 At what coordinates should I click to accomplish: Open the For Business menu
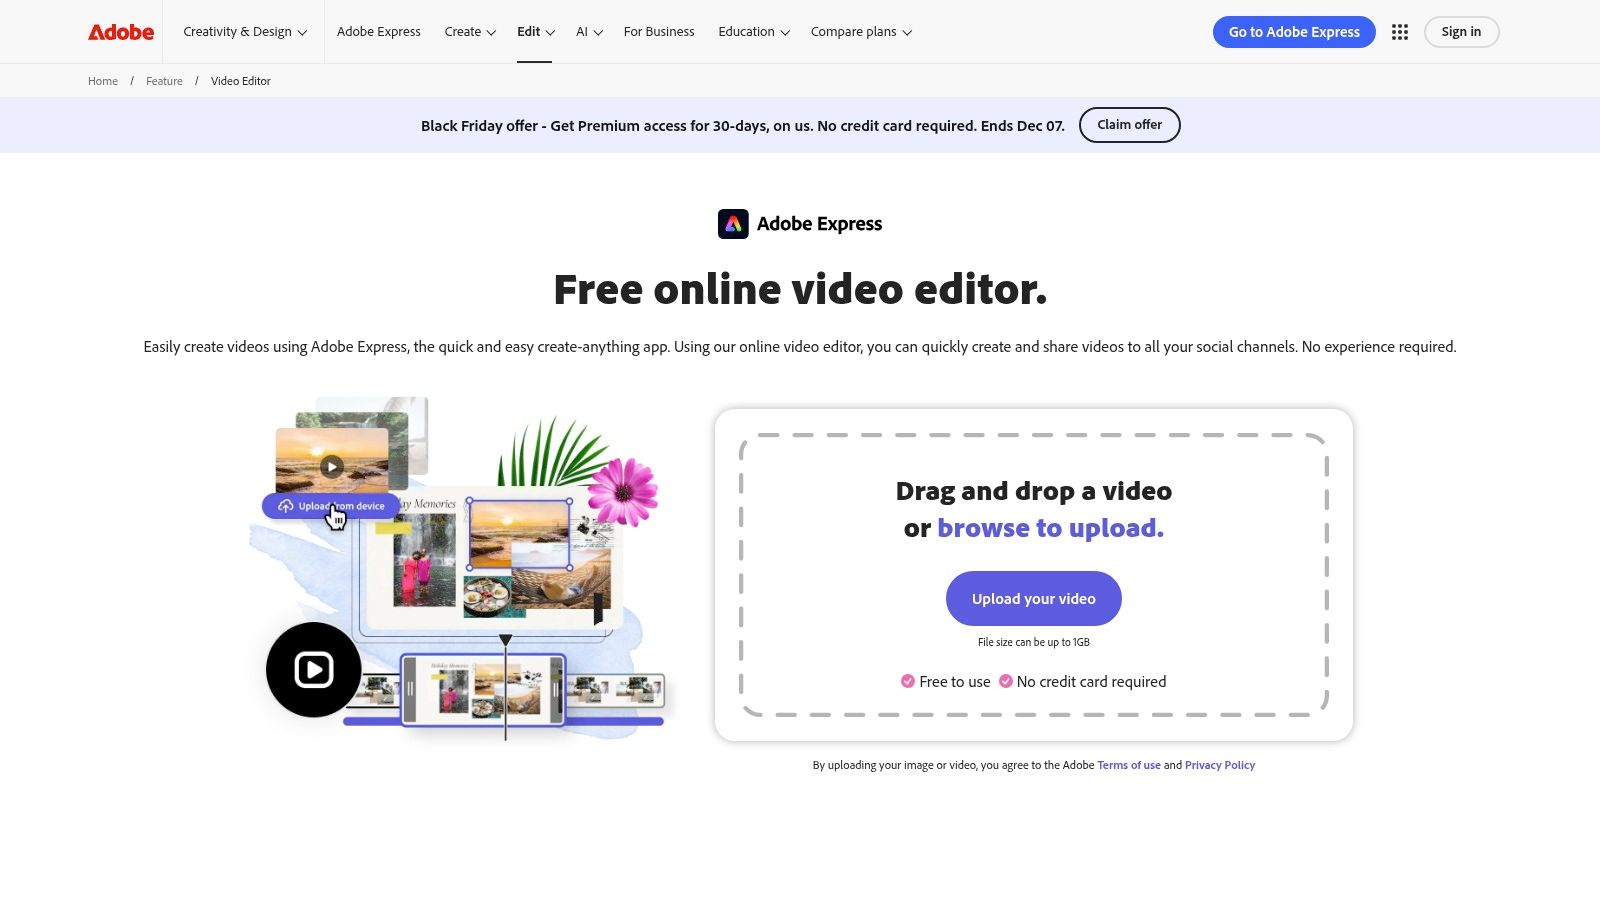659,31
